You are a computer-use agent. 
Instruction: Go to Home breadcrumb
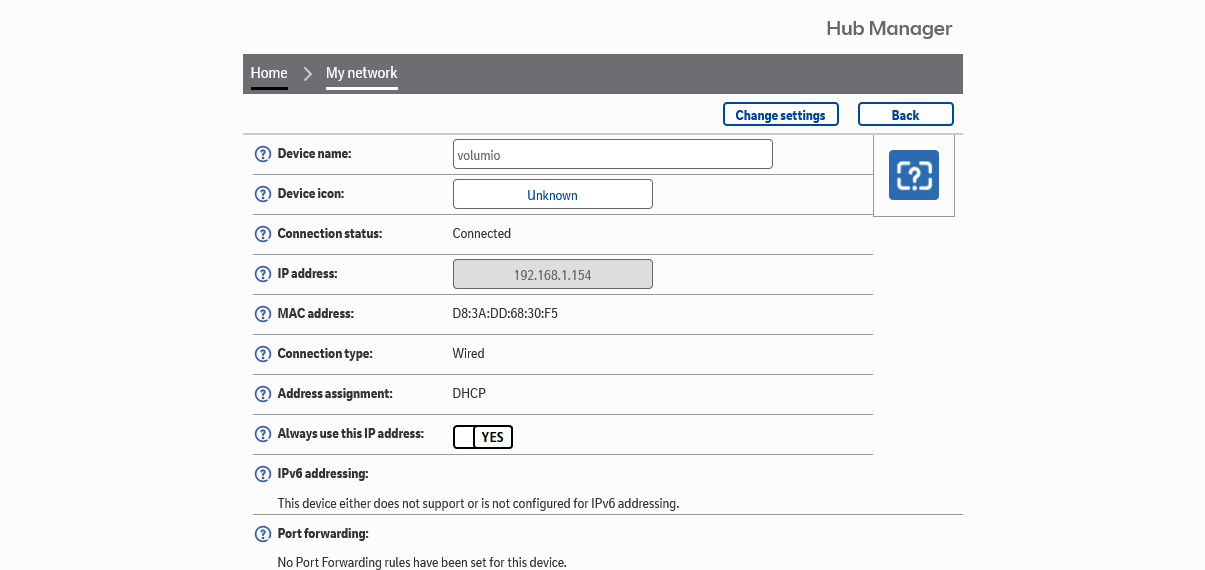pyautogui.click(x=269, y=73)
